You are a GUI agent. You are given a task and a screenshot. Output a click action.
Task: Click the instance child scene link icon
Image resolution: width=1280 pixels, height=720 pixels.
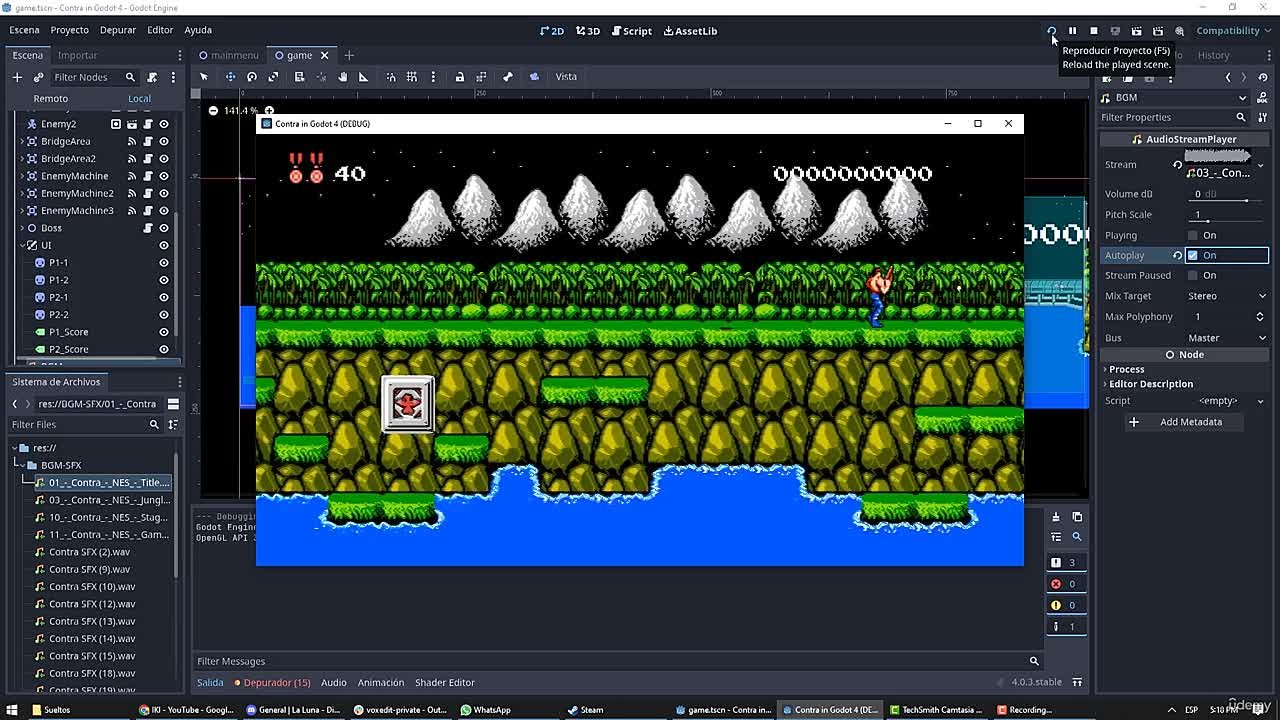38,77
